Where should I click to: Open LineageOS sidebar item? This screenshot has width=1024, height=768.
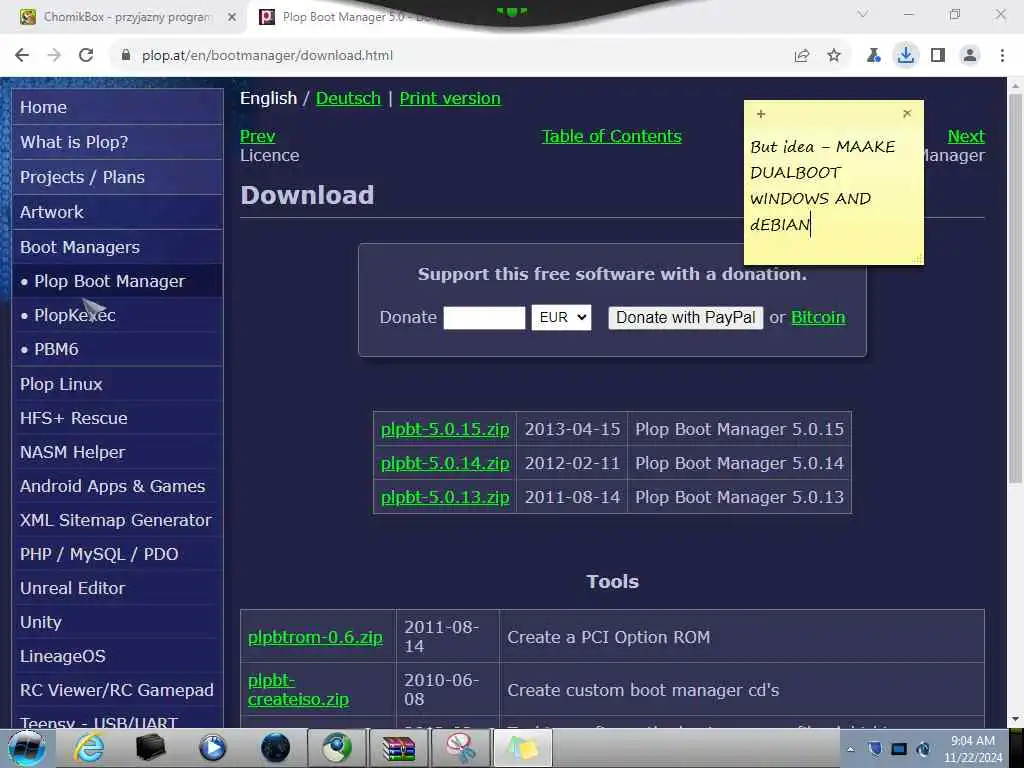tap(118, 656)
